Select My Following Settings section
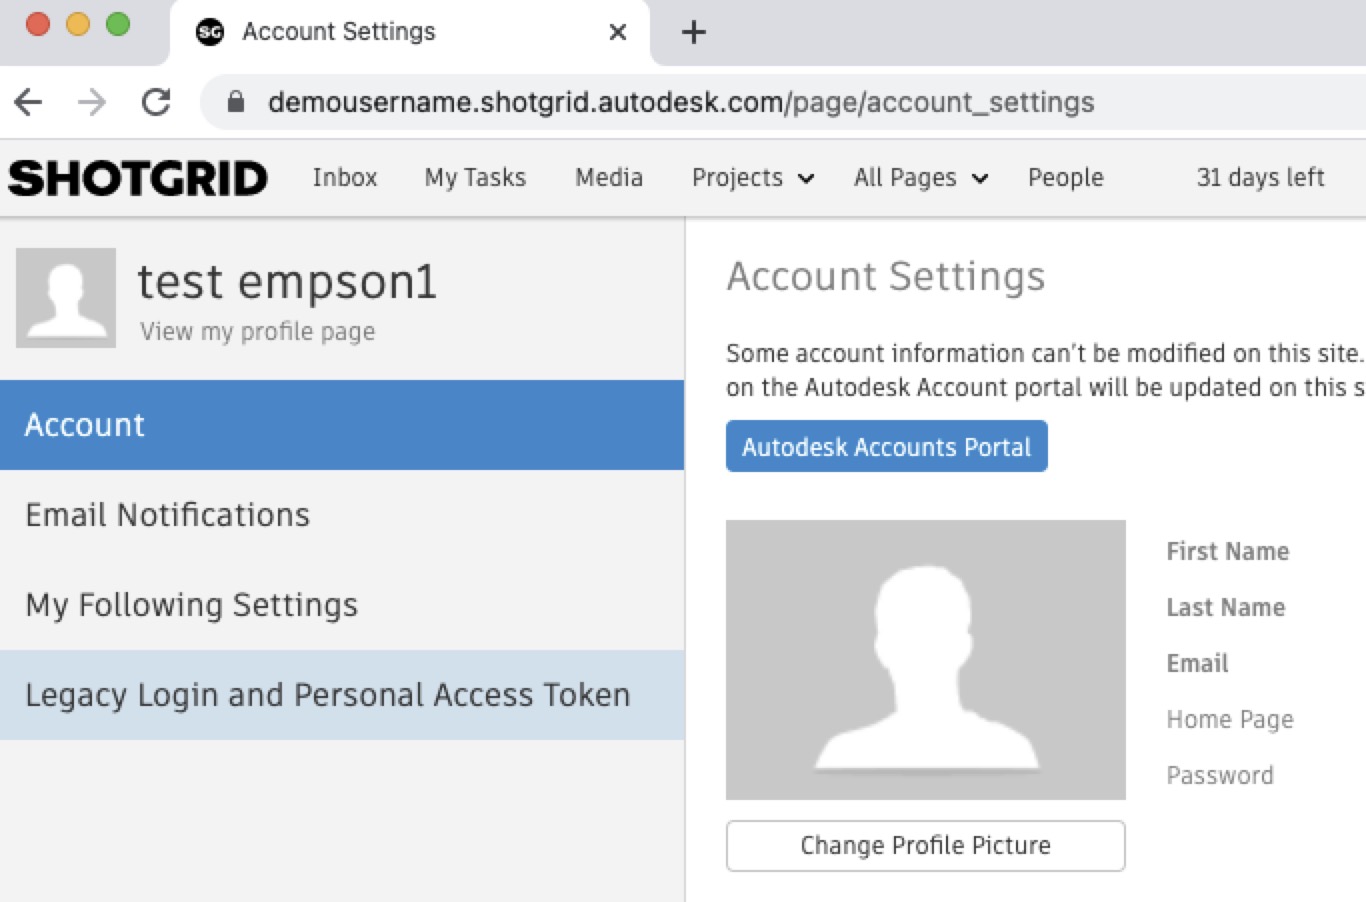 point(192,605)
